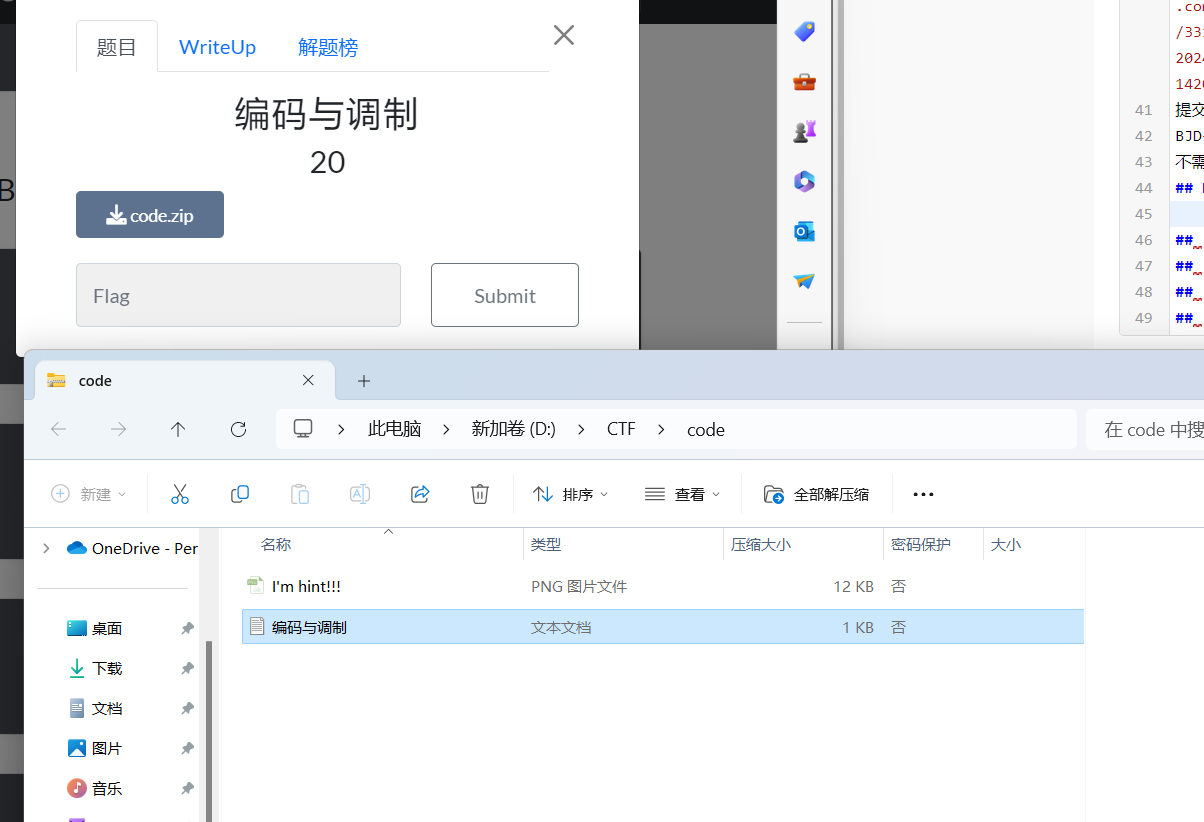1204x822 pixels.
Task: Go forward with the Explorer forward arrow
Action: 118,429
